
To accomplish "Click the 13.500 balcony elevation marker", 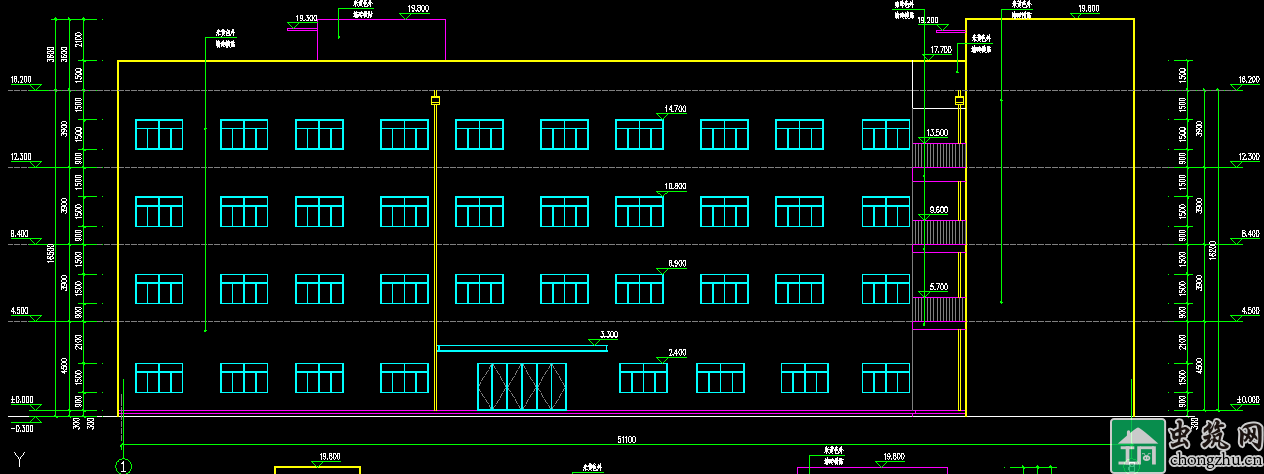I will [938, 133].
